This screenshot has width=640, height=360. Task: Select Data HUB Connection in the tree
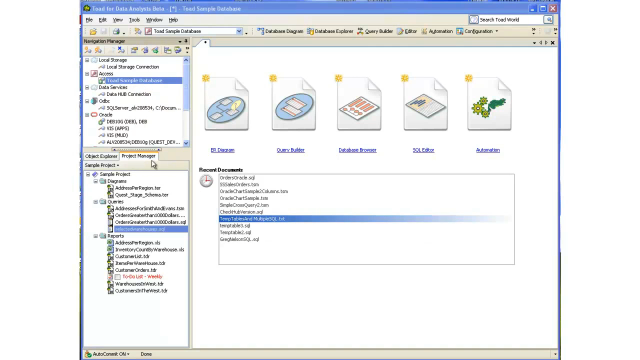click(129, 94)
